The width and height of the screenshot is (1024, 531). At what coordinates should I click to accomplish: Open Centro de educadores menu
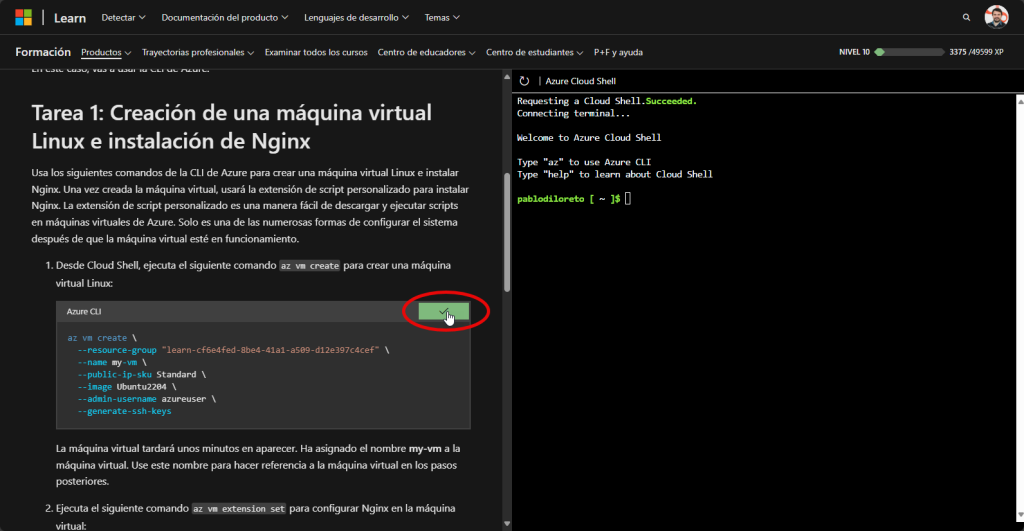427,52
